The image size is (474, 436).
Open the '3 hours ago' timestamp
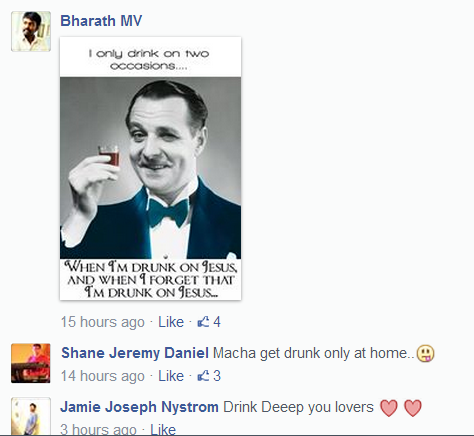pos(99,429)
